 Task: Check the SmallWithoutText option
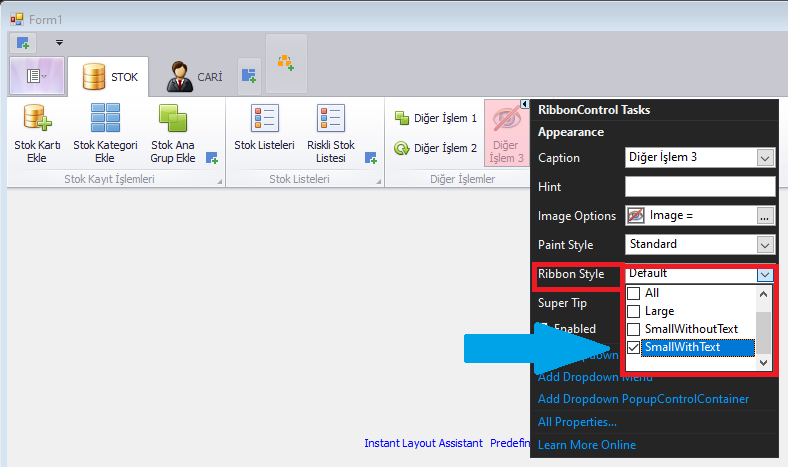(x=634, y=329)
